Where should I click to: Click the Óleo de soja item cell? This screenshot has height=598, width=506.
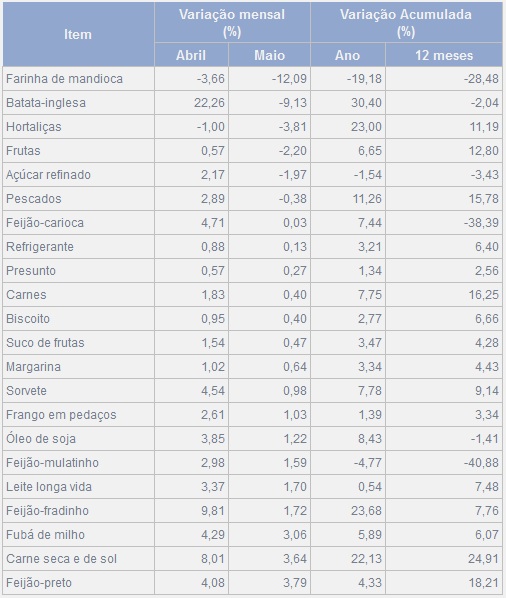[78, 439]
